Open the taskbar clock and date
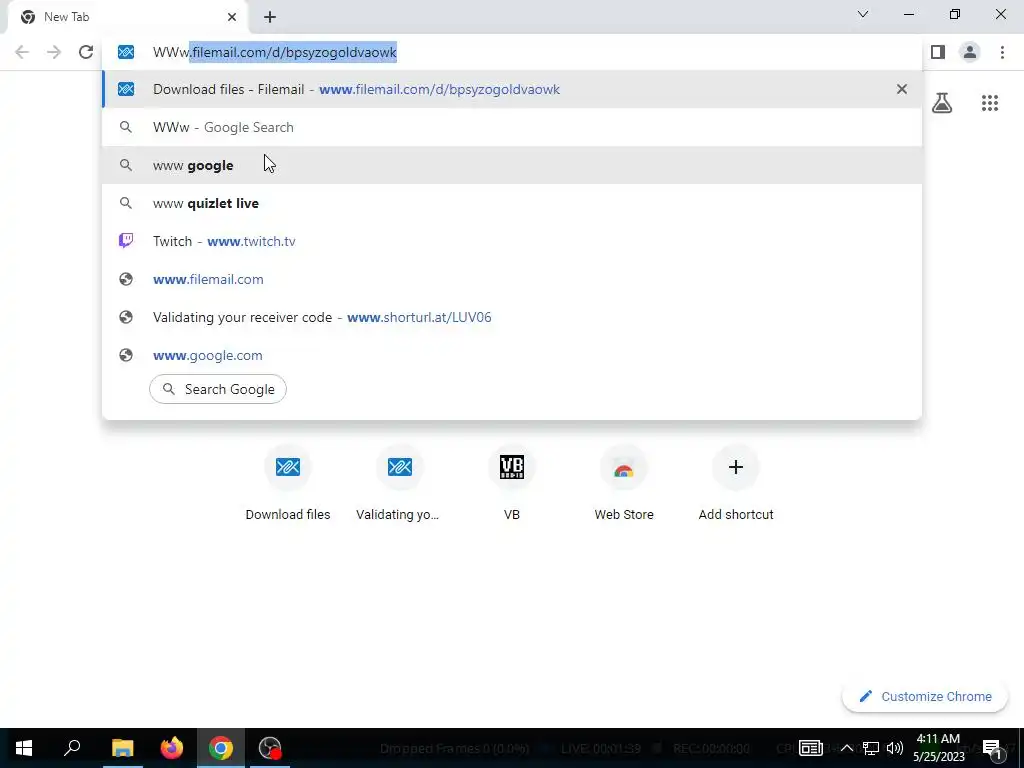The height and width of the screenshot is (768, 1024). pos(938,748)
